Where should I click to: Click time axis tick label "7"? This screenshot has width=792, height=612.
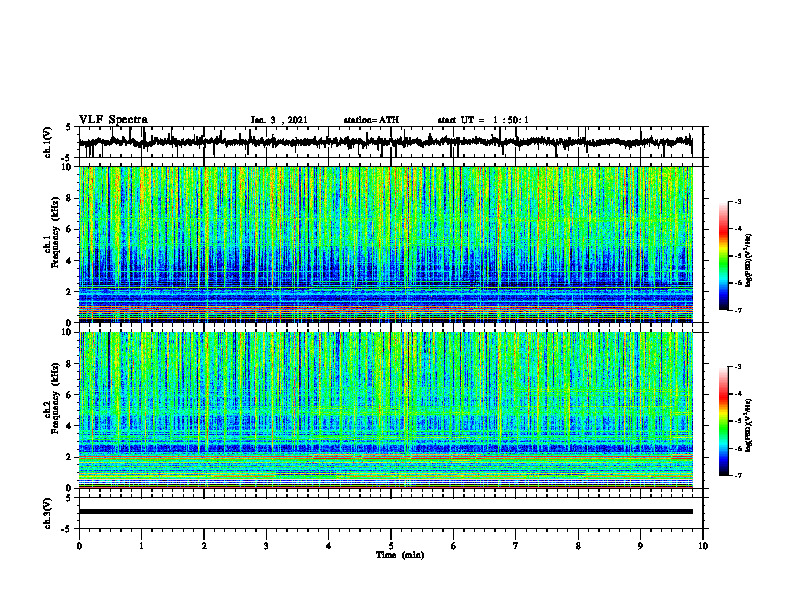pos(516,546)
